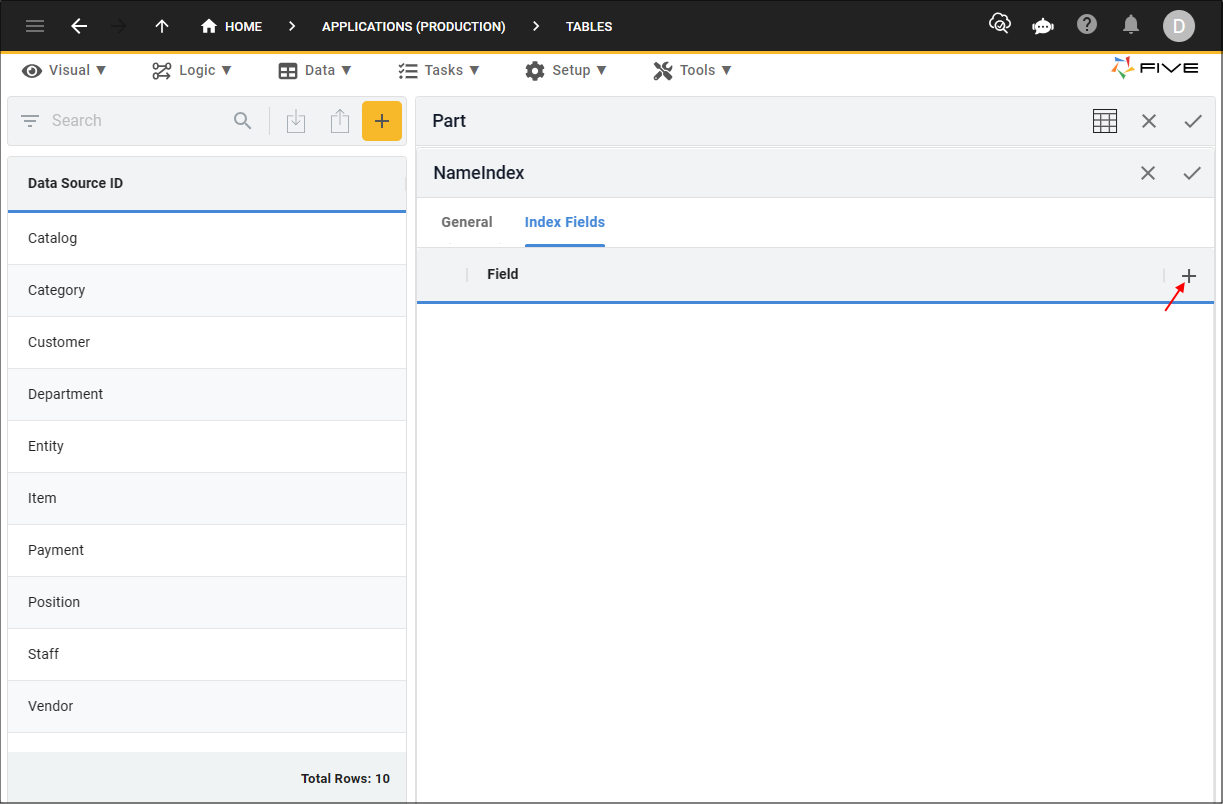Select the Entity table row
1223x804 pixels.
[207, 446]
